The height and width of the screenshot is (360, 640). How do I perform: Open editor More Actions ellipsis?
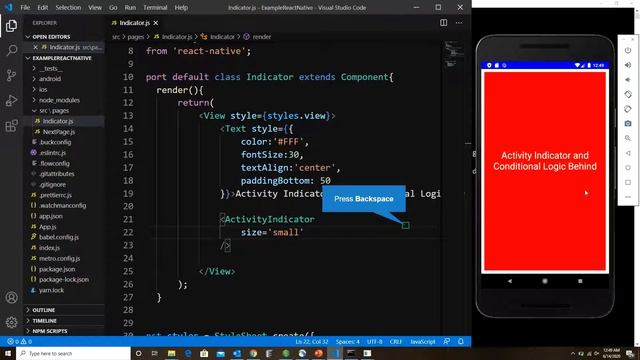coord(459,23)
